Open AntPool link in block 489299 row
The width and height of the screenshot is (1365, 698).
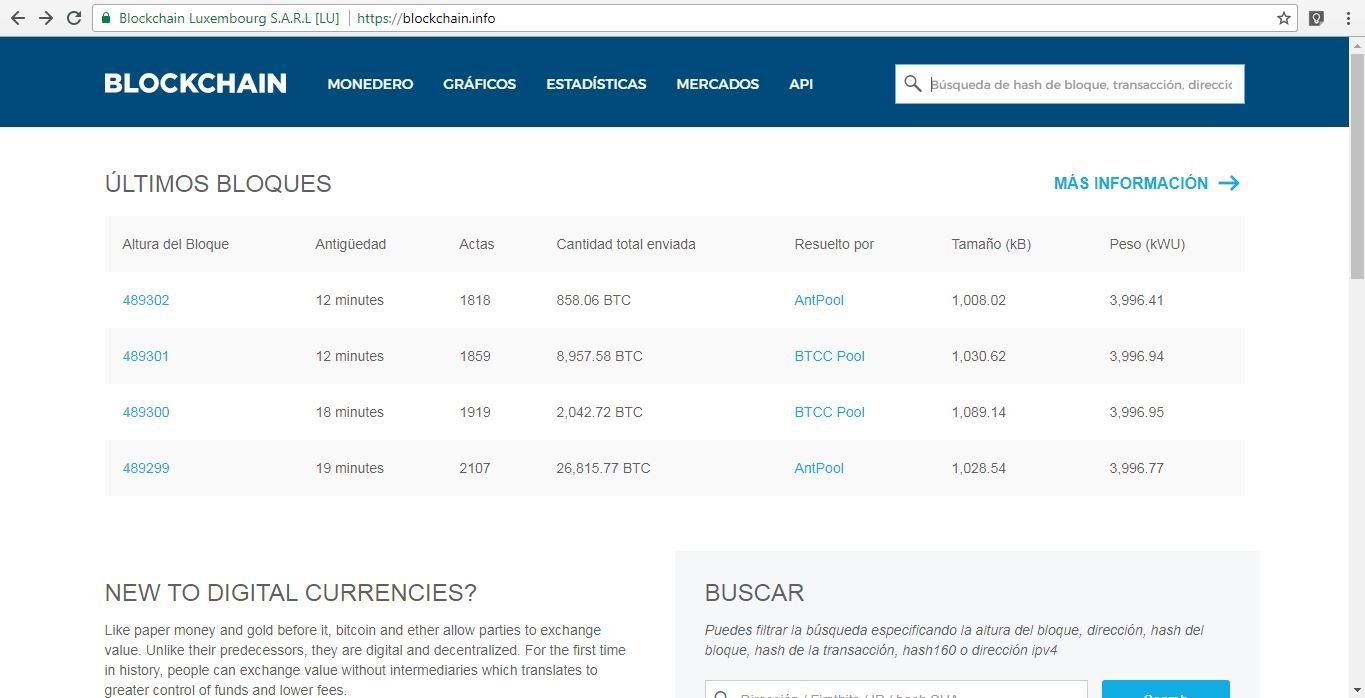819,468
